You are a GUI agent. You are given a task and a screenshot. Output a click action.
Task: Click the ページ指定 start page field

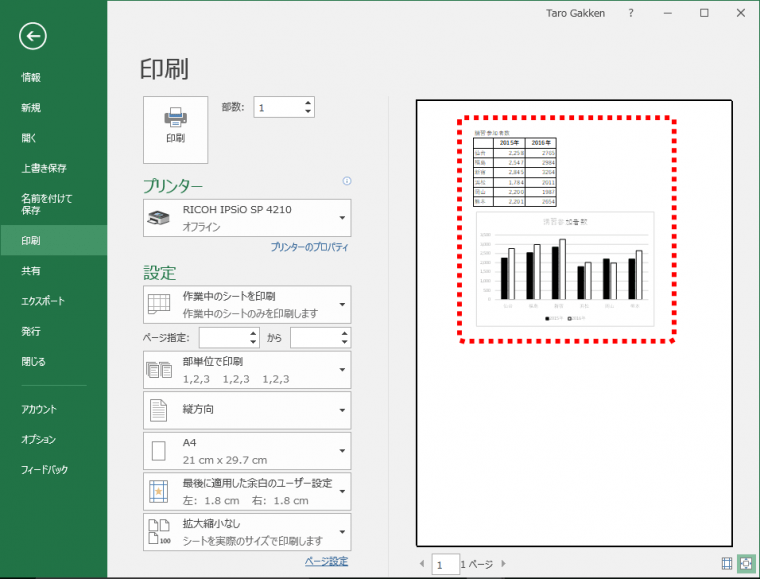coord(224,338)
